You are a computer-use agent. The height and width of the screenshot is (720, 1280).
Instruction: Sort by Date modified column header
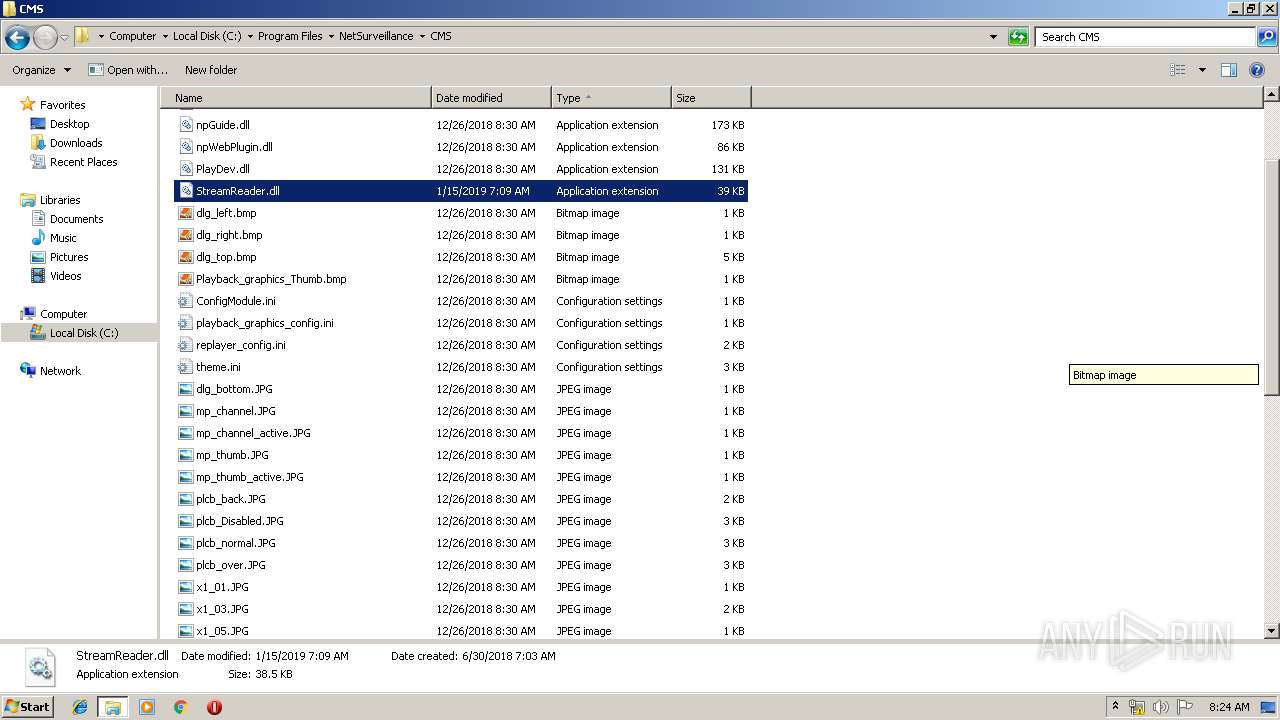[491, 98]
